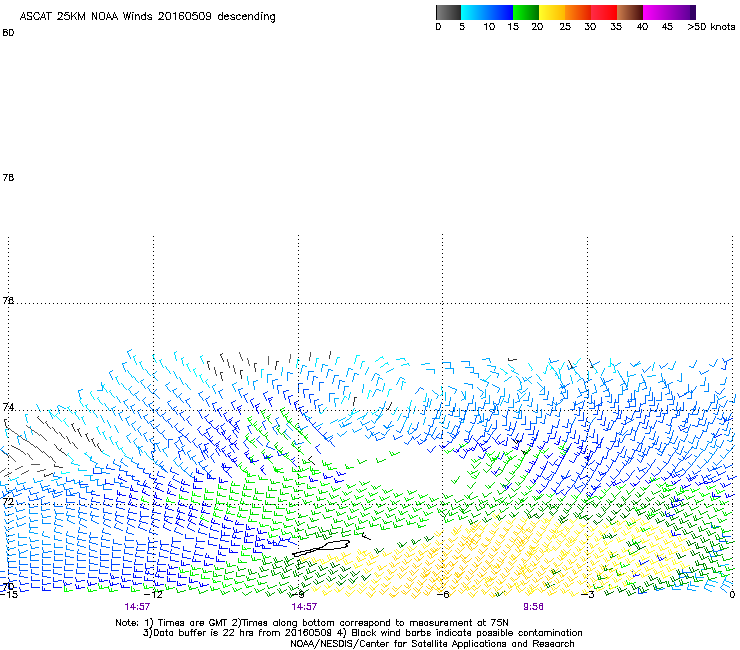This screenshot has width=740, height=650.
Task: Click the longitude label '-12'
Action: point(153,594)
